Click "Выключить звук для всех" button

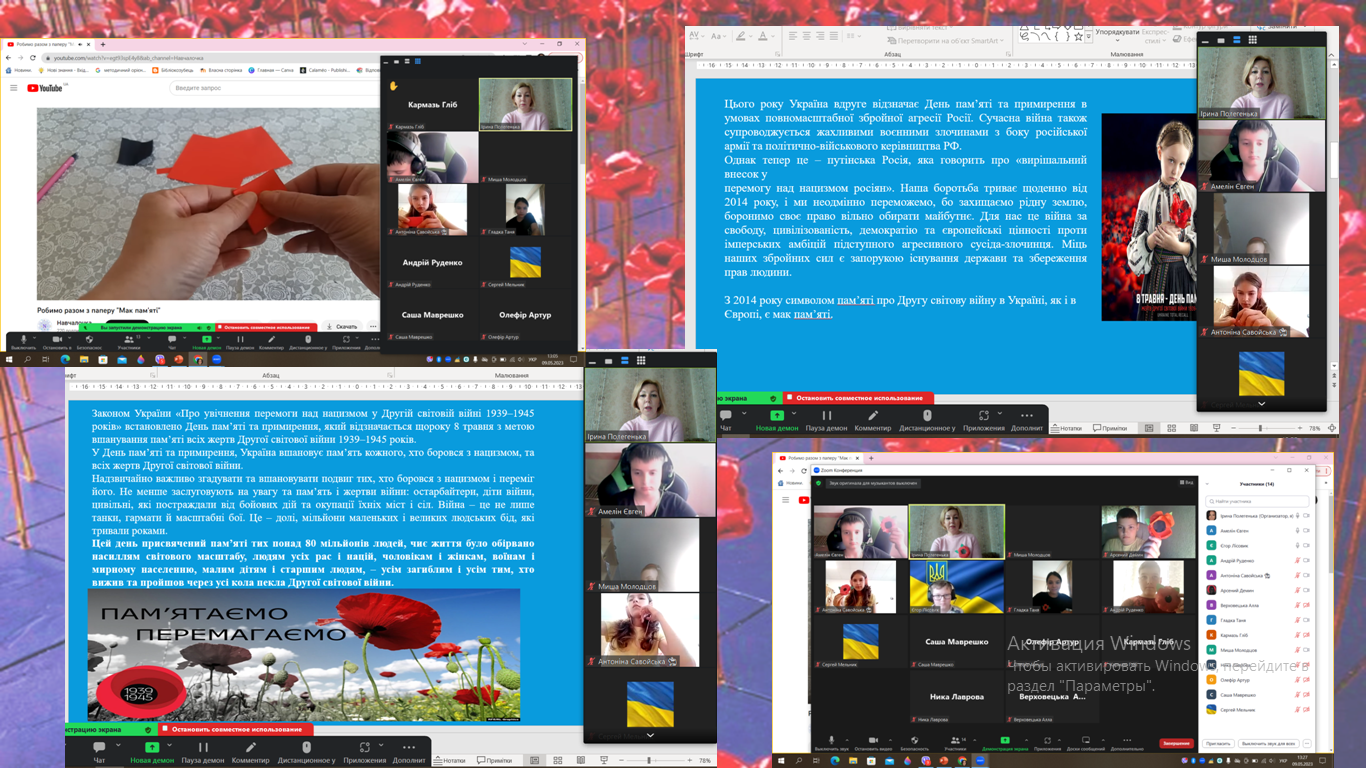[x=1268, y=743]
